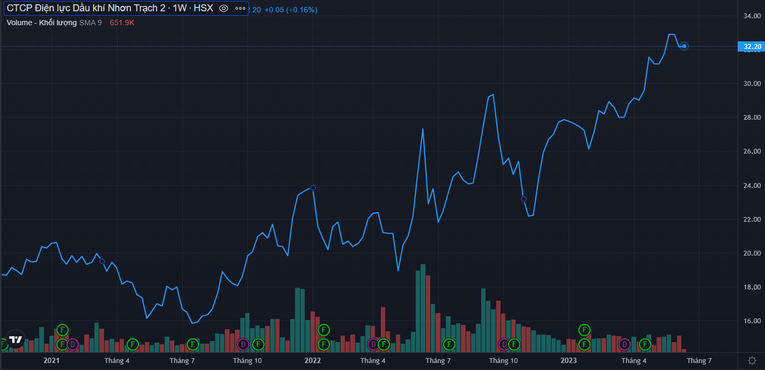Toggle the eye visibility icon beside HSX

click(223, 8)
